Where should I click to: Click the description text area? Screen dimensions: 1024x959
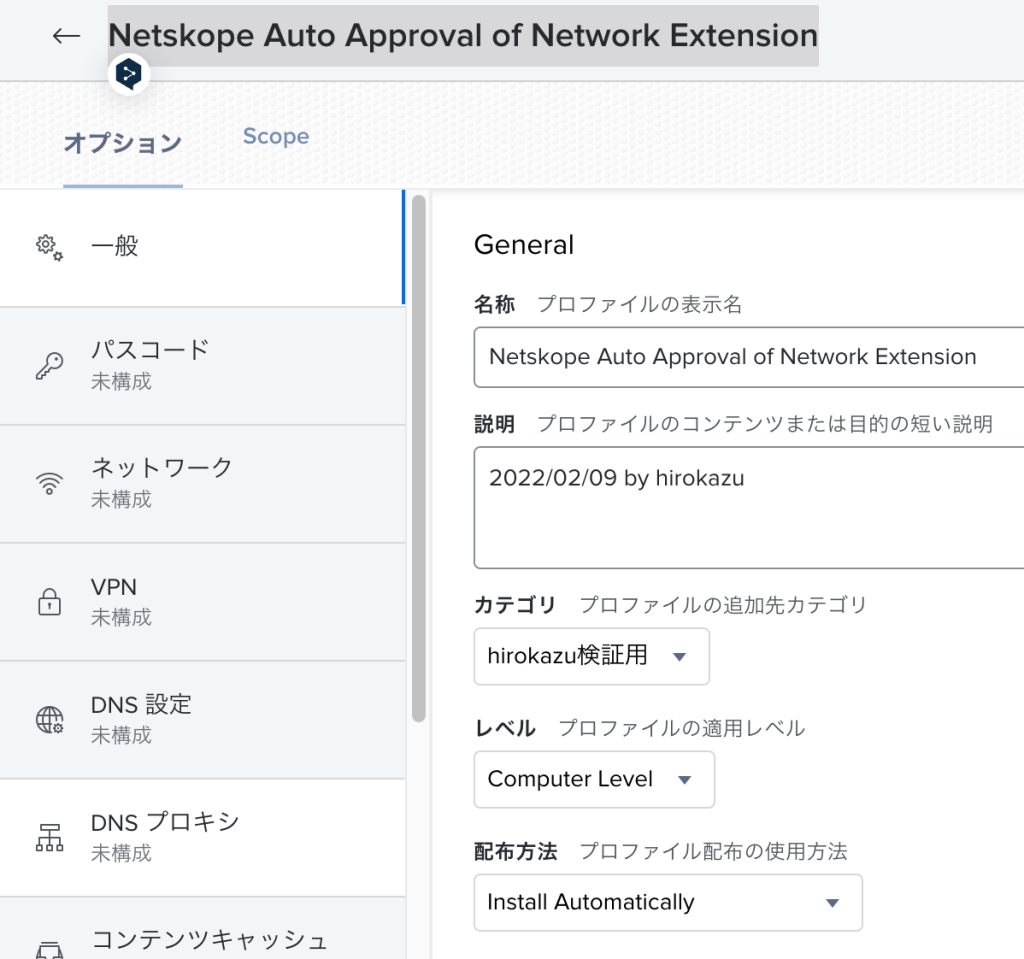pyautogui.click(x=749, y=508)
